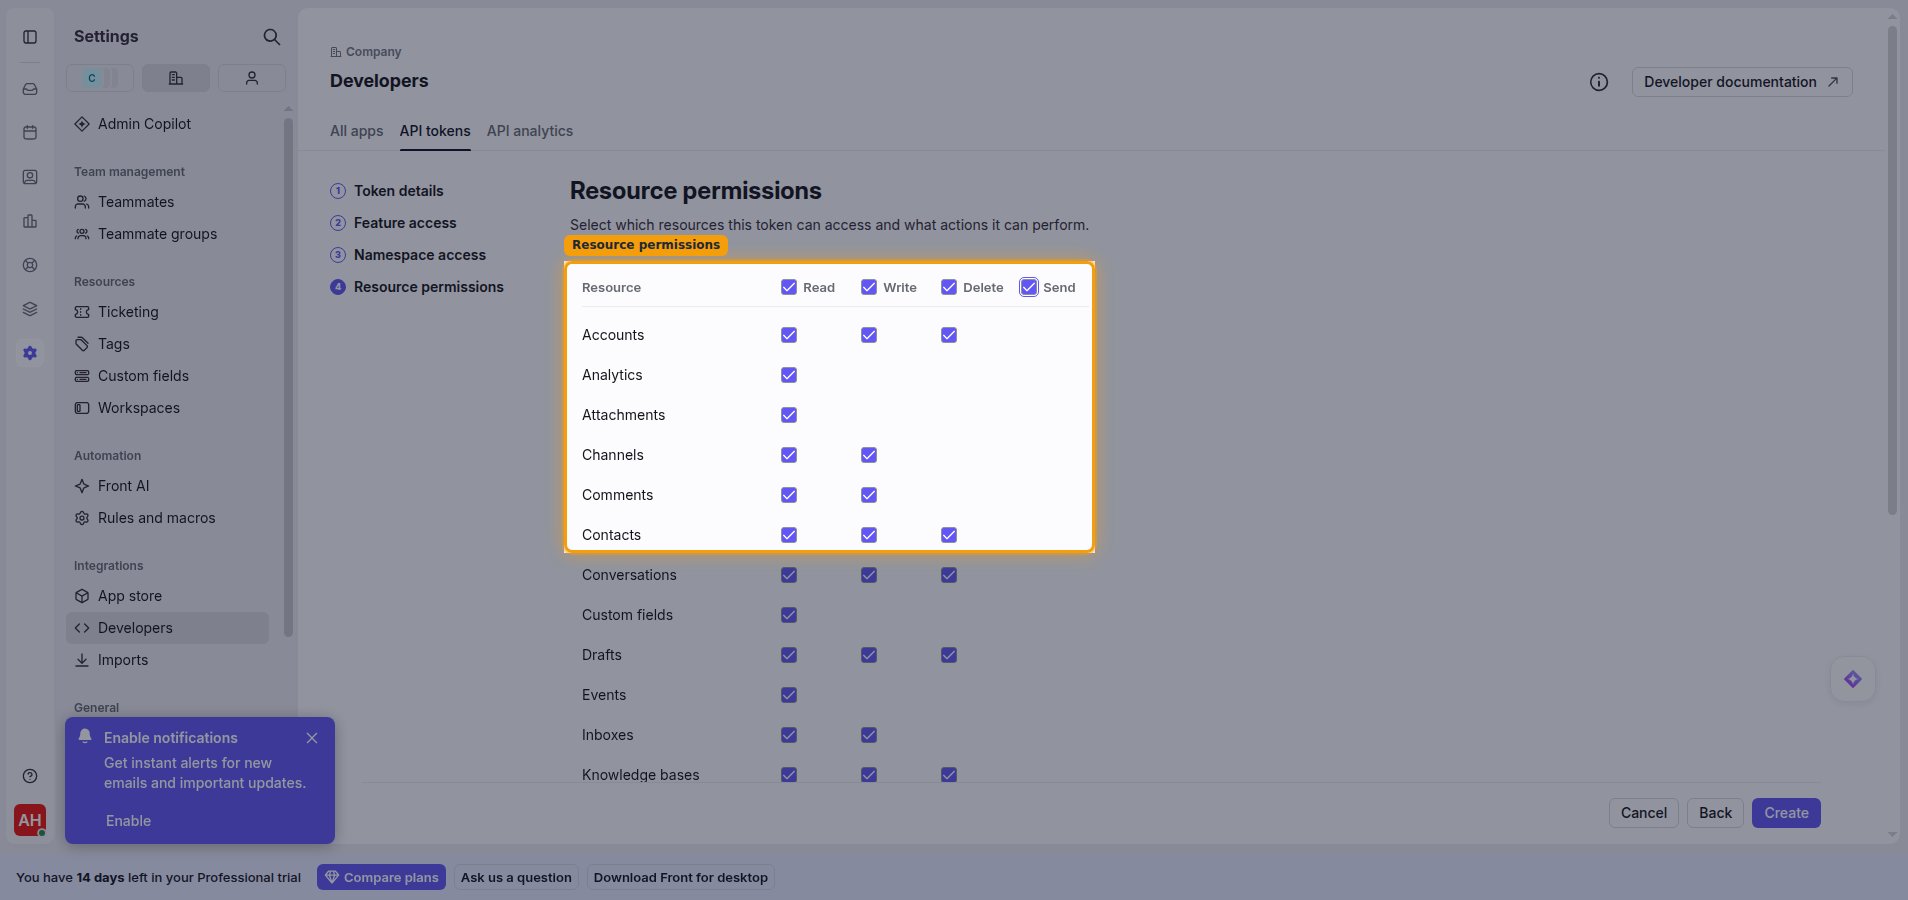This screenshot has height=900, width=1908.
Task: Open Custom fields in settings sidebar
Action: [x=167, y=376]
